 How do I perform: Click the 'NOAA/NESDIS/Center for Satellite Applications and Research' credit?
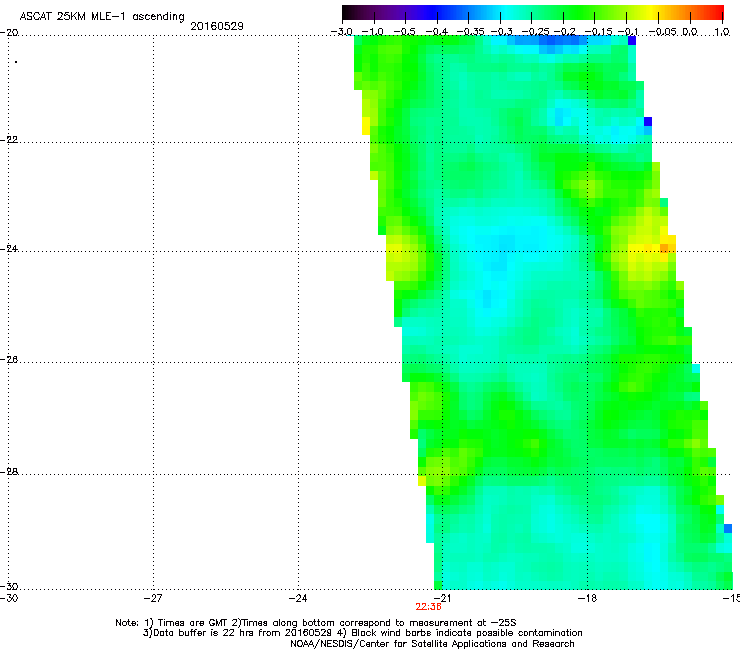pos(432,644)
